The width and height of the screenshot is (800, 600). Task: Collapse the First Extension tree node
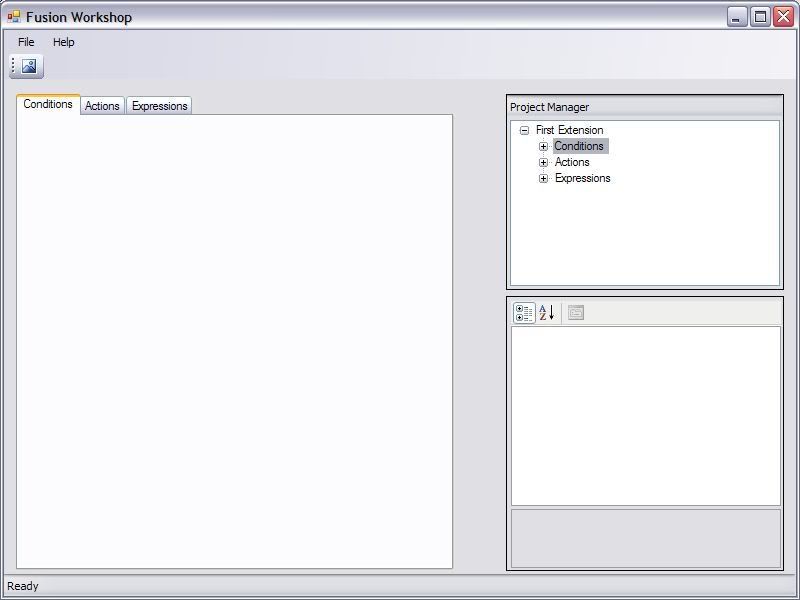[x=524, y=130]
